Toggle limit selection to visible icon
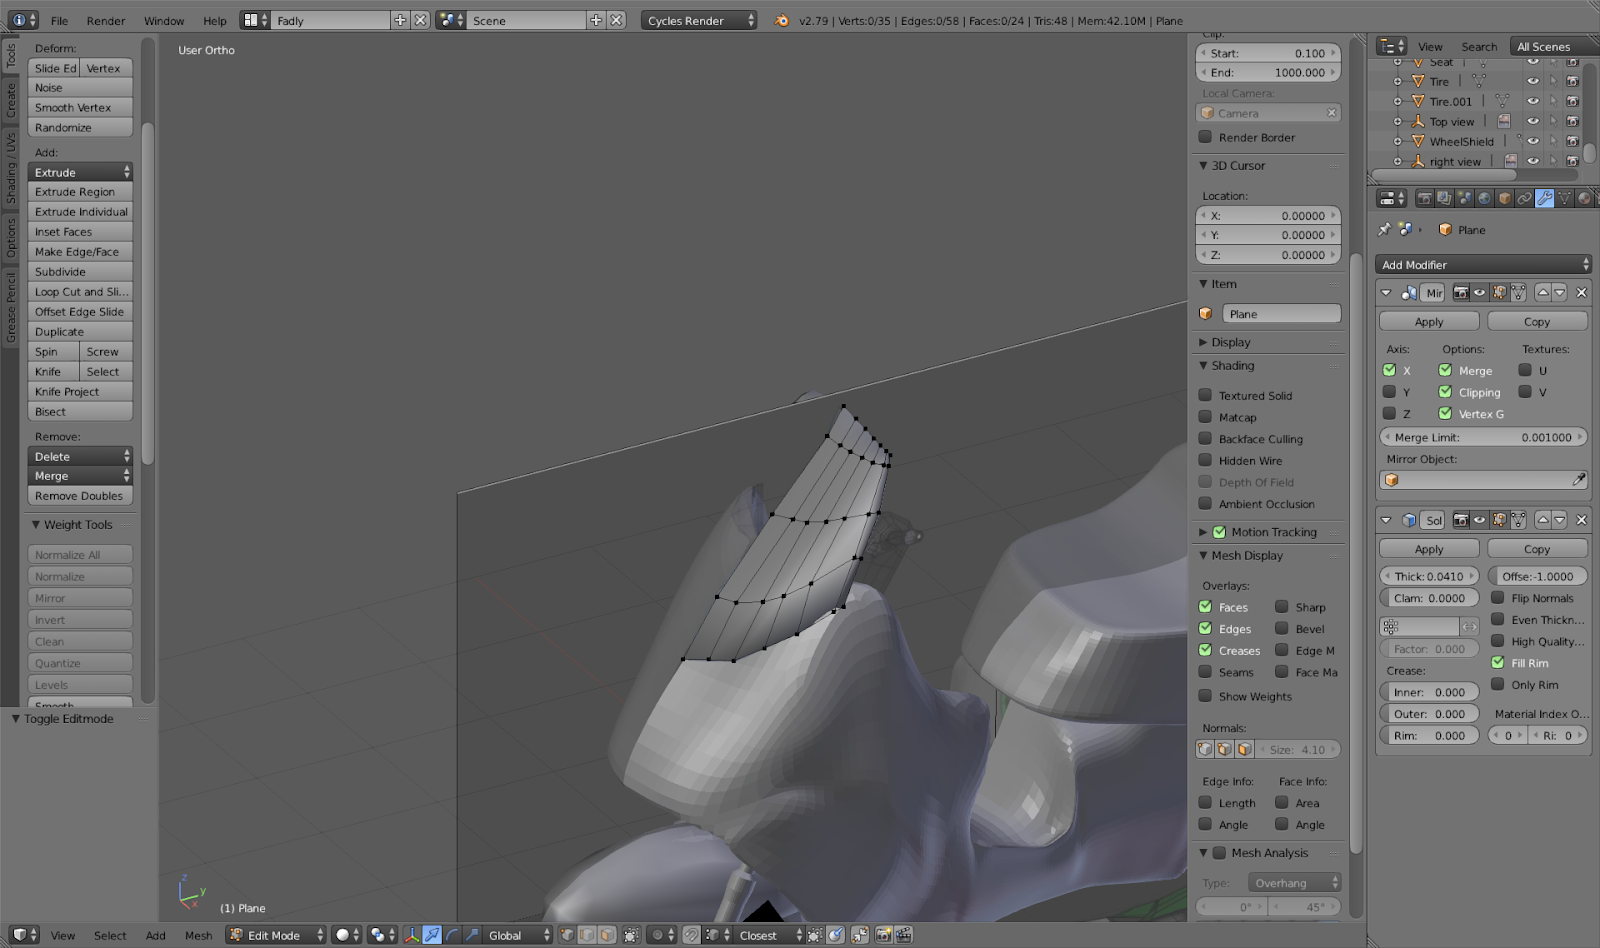The height and width of the screenshot is (948, 1600). (x=631, y=935)
